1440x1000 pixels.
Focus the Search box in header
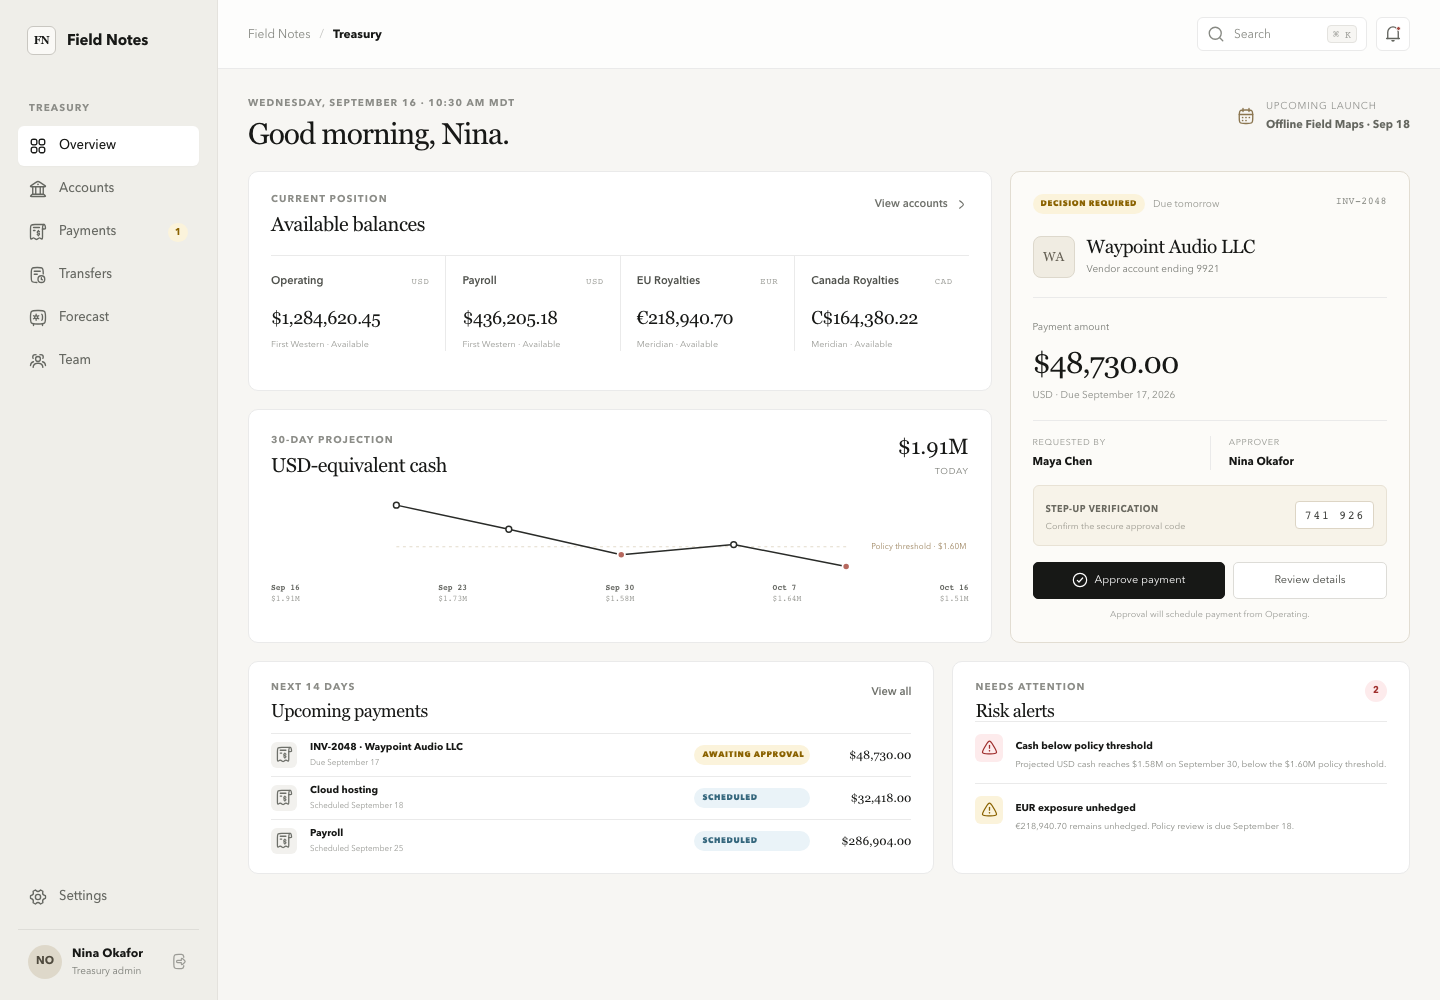pyautogui.click(x=1282, y=34)
